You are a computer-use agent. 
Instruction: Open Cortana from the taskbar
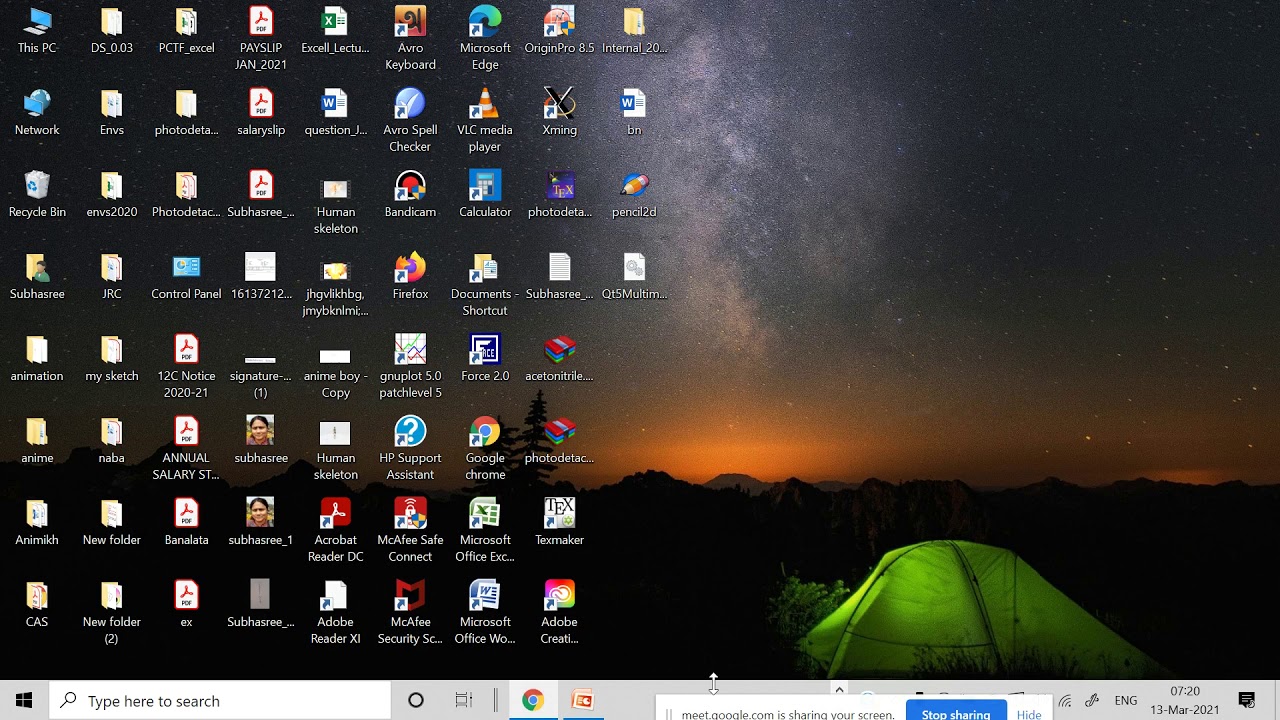pos(416,700)
